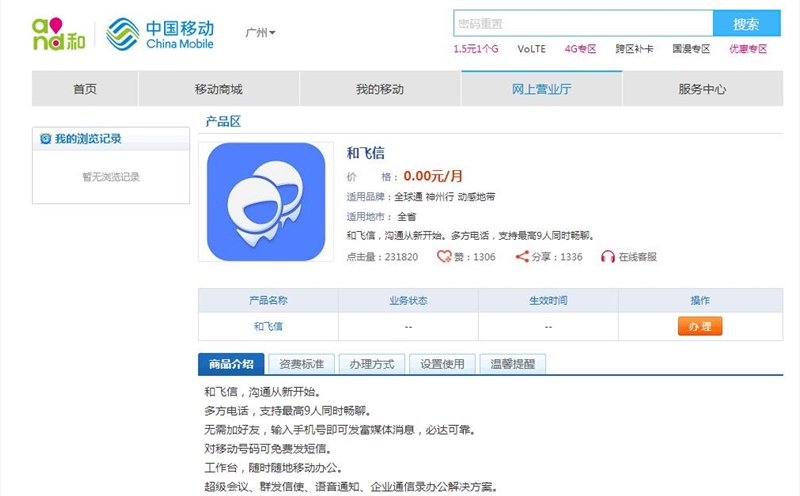Click the 点击量：231820 count
The image size is (800, 496).
[x=382, y=257]
